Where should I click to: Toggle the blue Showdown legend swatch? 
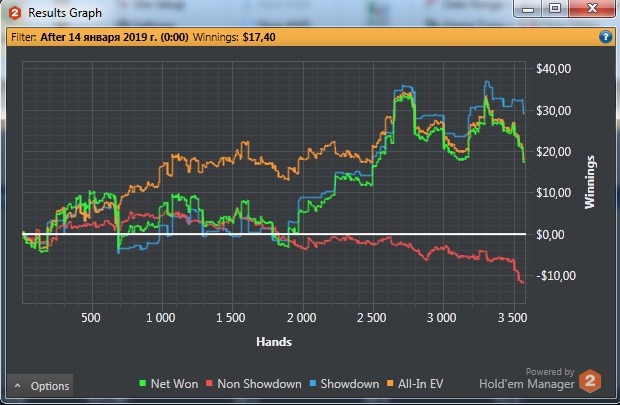(x=313, y=383)
